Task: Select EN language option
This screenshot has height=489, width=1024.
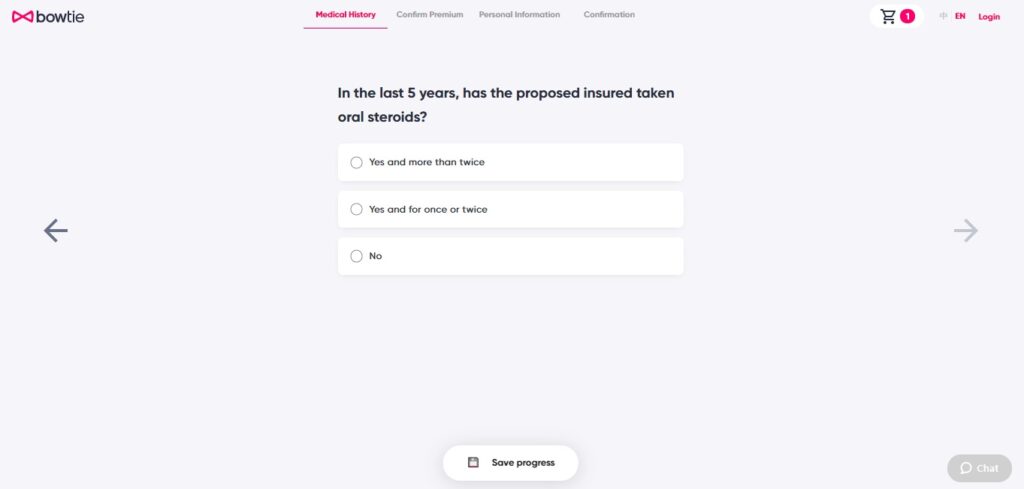Action: pos(960,16)
